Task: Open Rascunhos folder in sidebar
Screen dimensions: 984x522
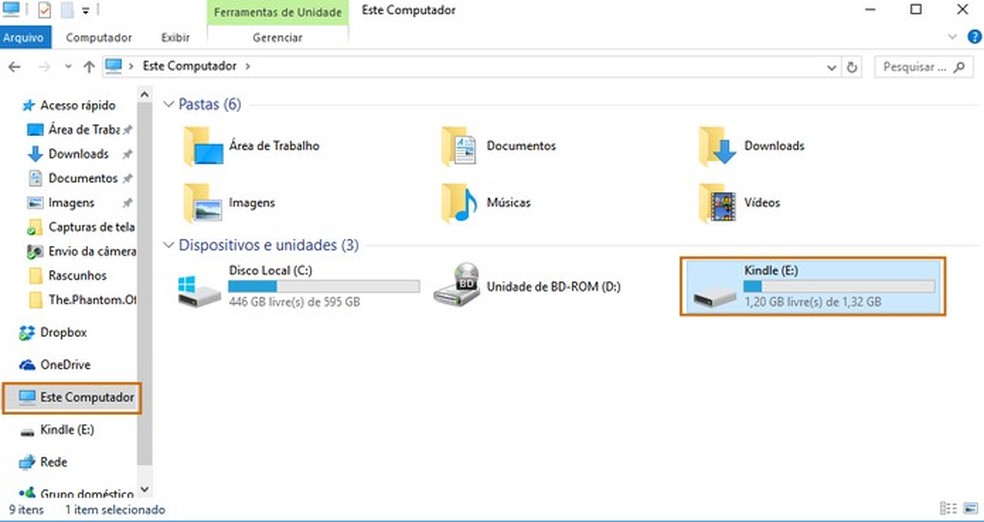Action: pos(68,275)
